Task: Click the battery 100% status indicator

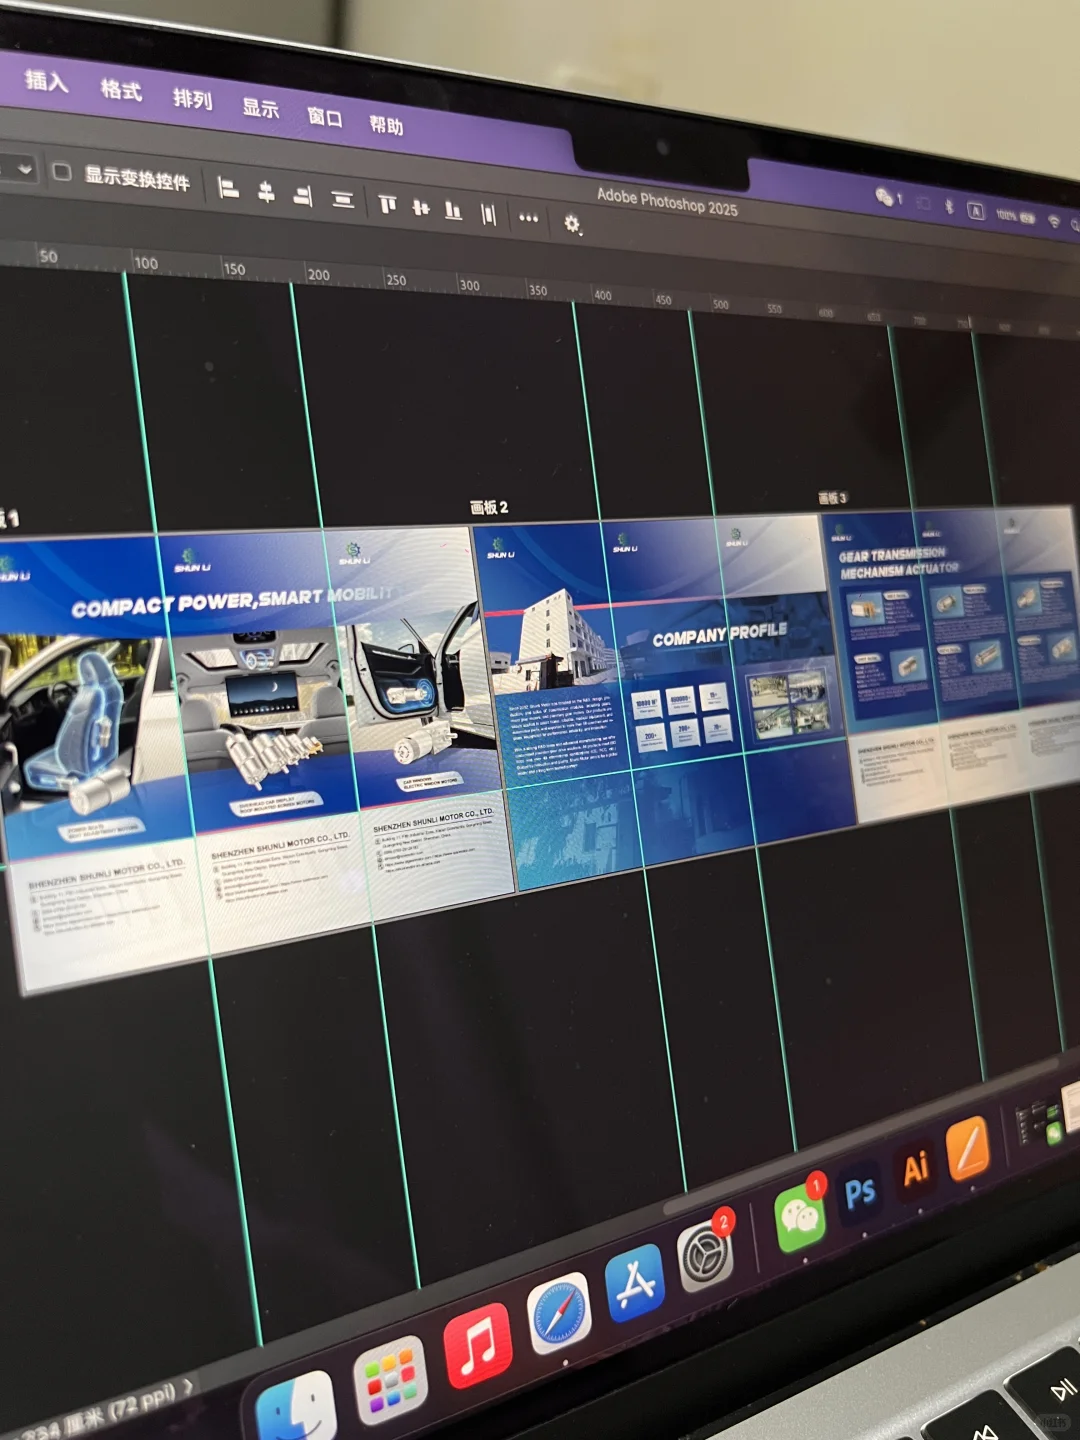Action: coord(1015,216)
